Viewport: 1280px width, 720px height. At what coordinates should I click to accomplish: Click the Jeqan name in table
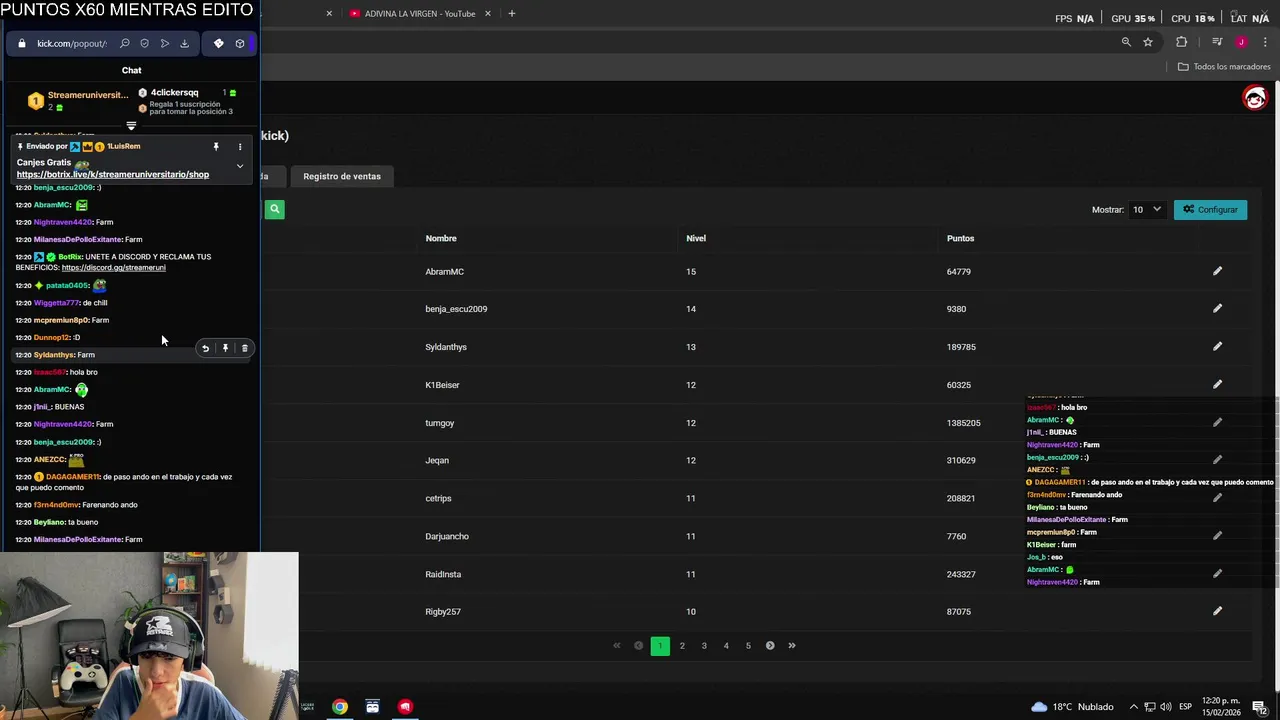(x=437, y=460)
